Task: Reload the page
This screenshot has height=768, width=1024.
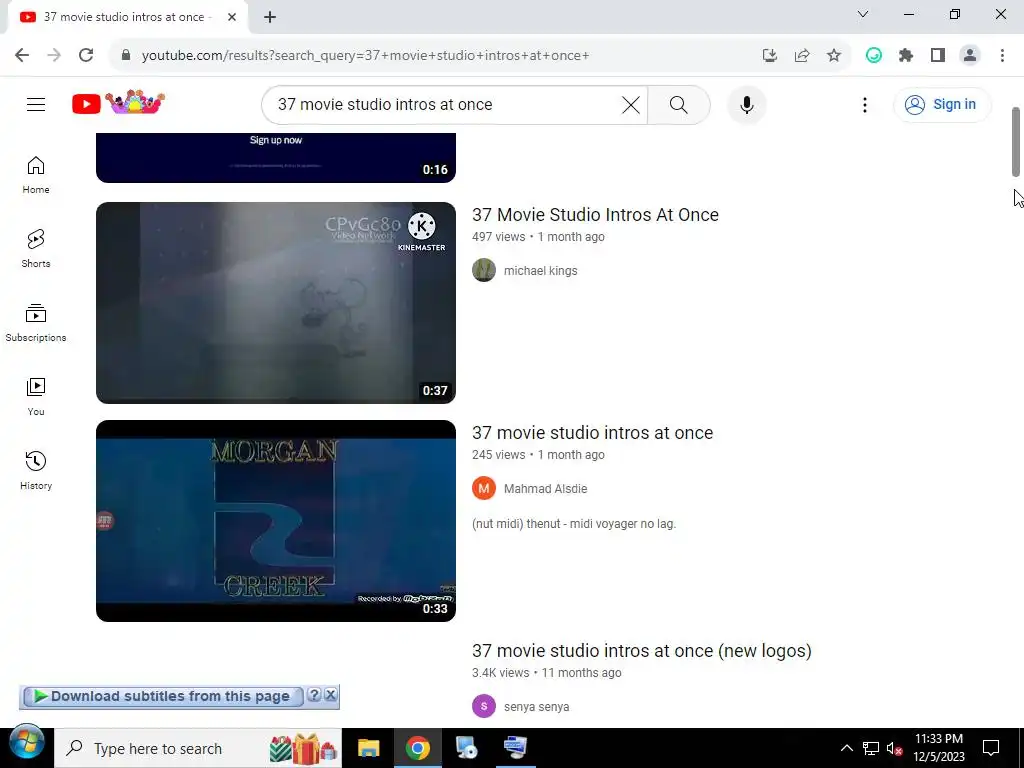Action: click(x=86, y=55)
